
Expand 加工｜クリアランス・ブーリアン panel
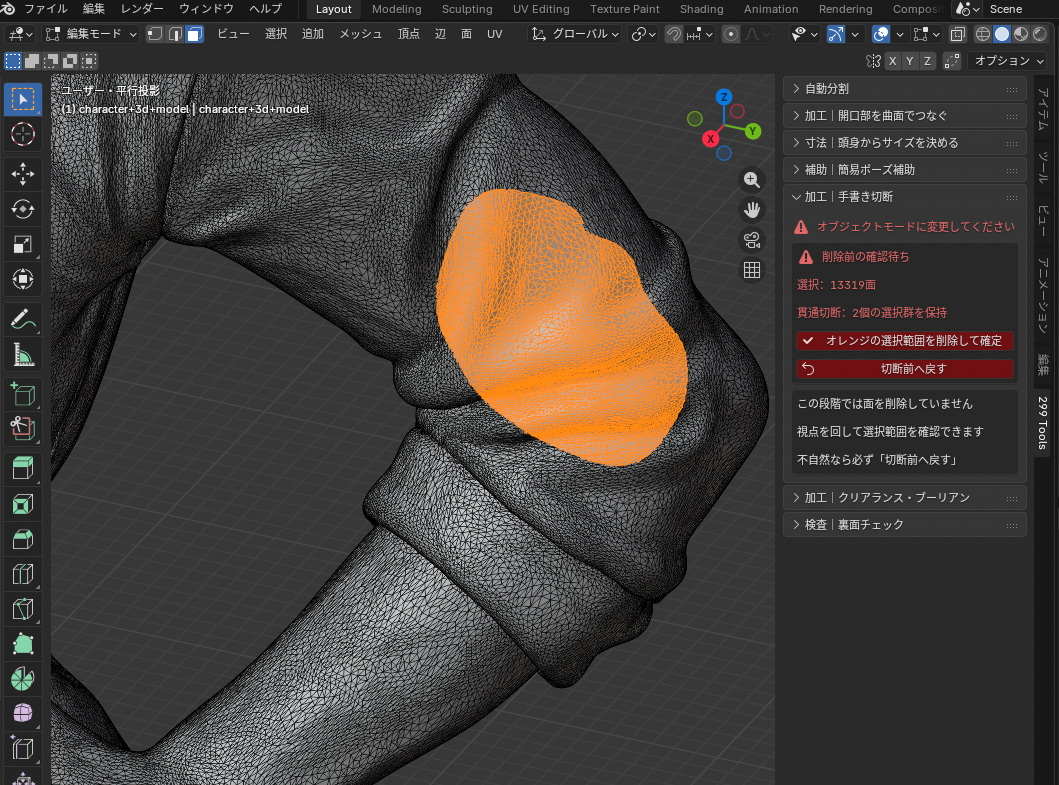(x=905, y=497)
